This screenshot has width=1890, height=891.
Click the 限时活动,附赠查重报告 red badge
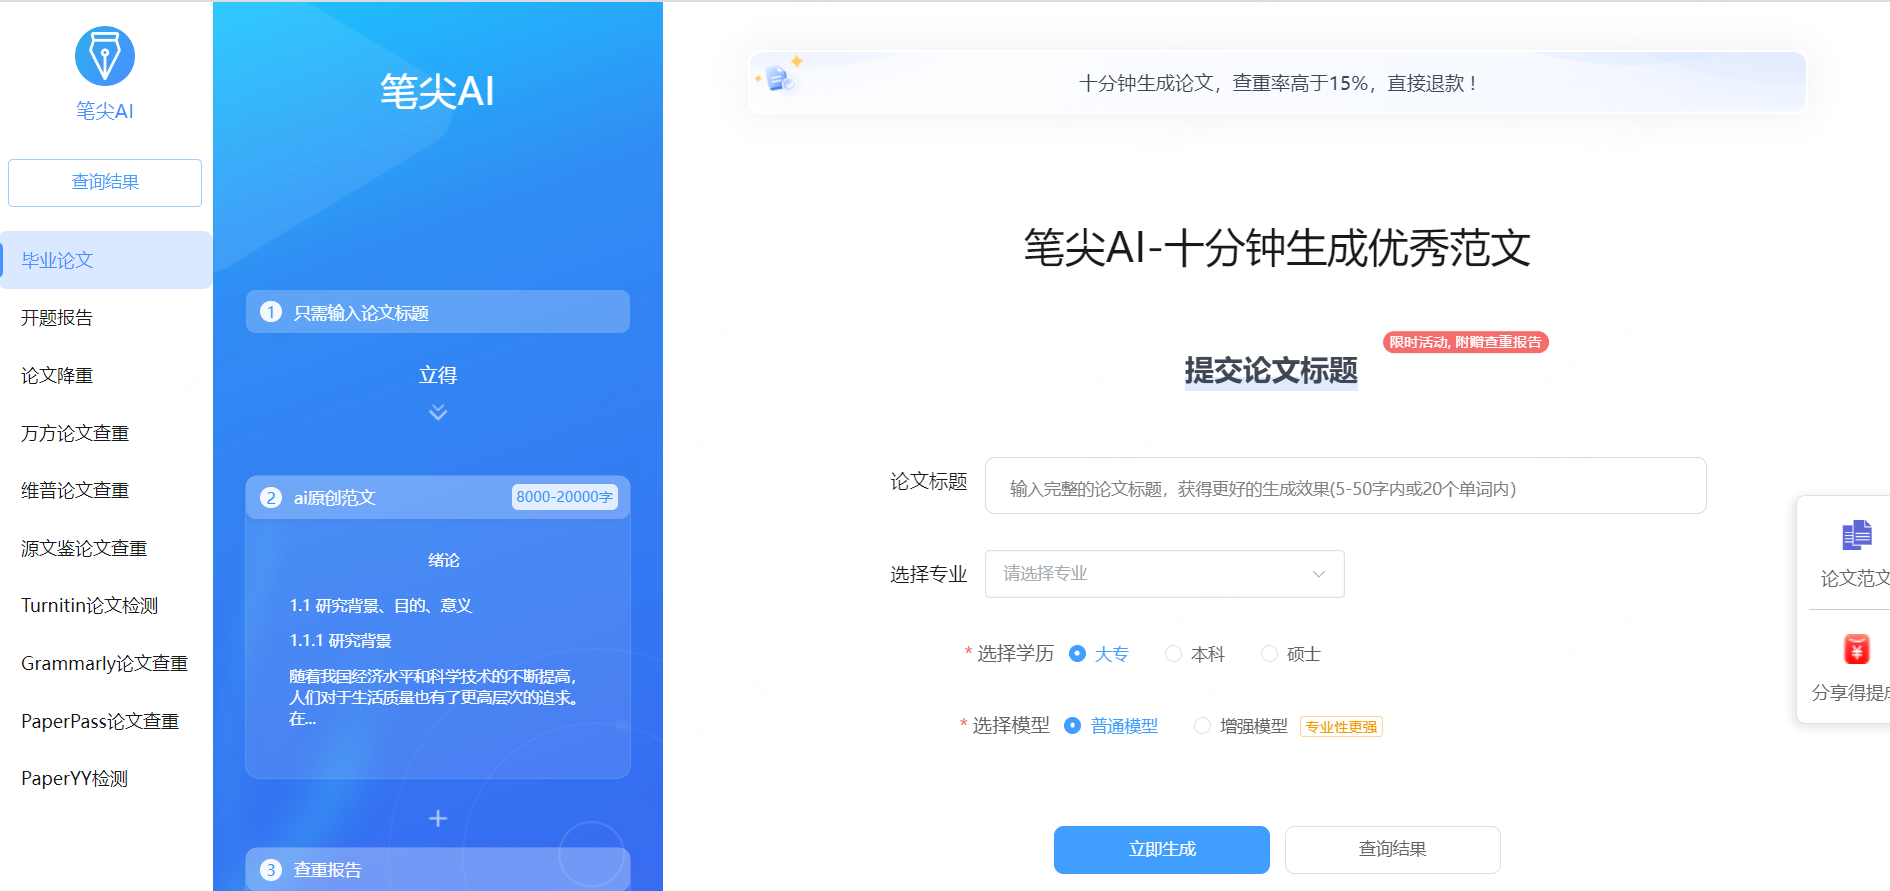[1466, 342]
